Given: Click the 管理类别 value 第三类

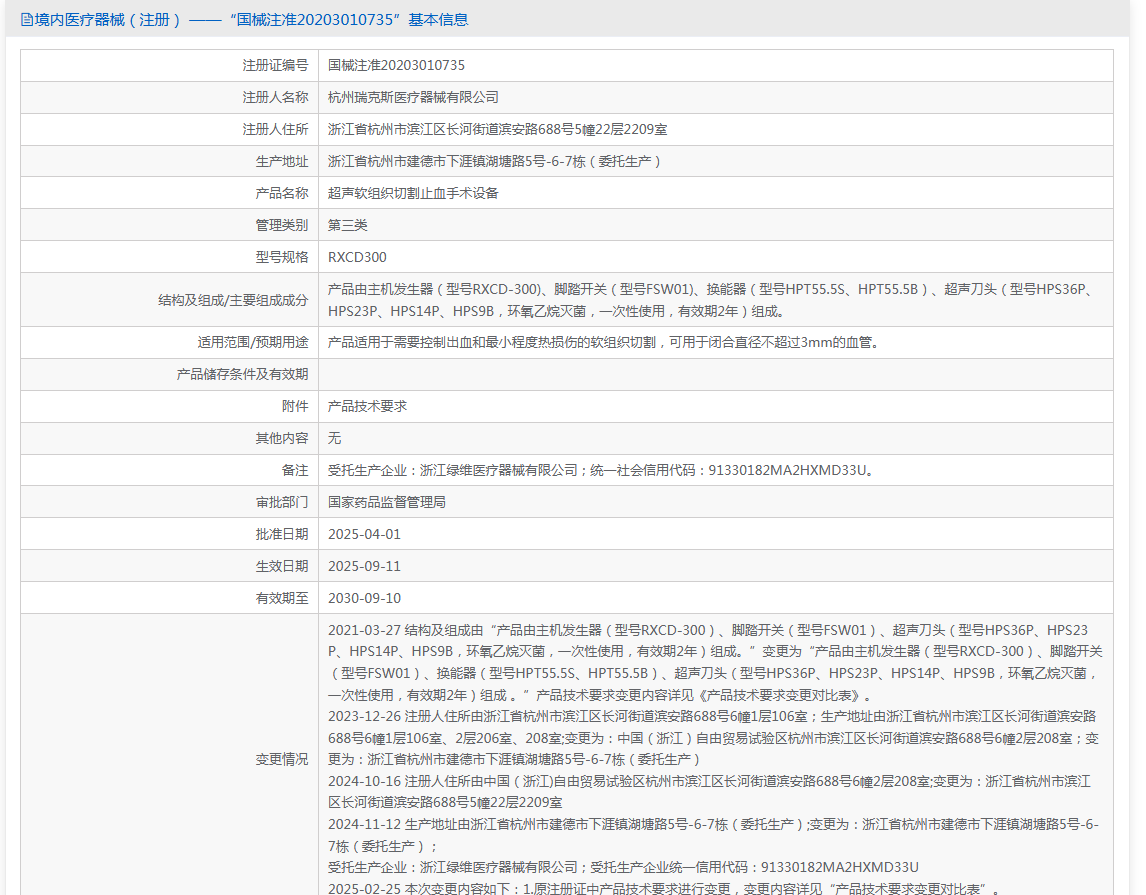Looking at the screenshot, I should [x=348, y=225].
